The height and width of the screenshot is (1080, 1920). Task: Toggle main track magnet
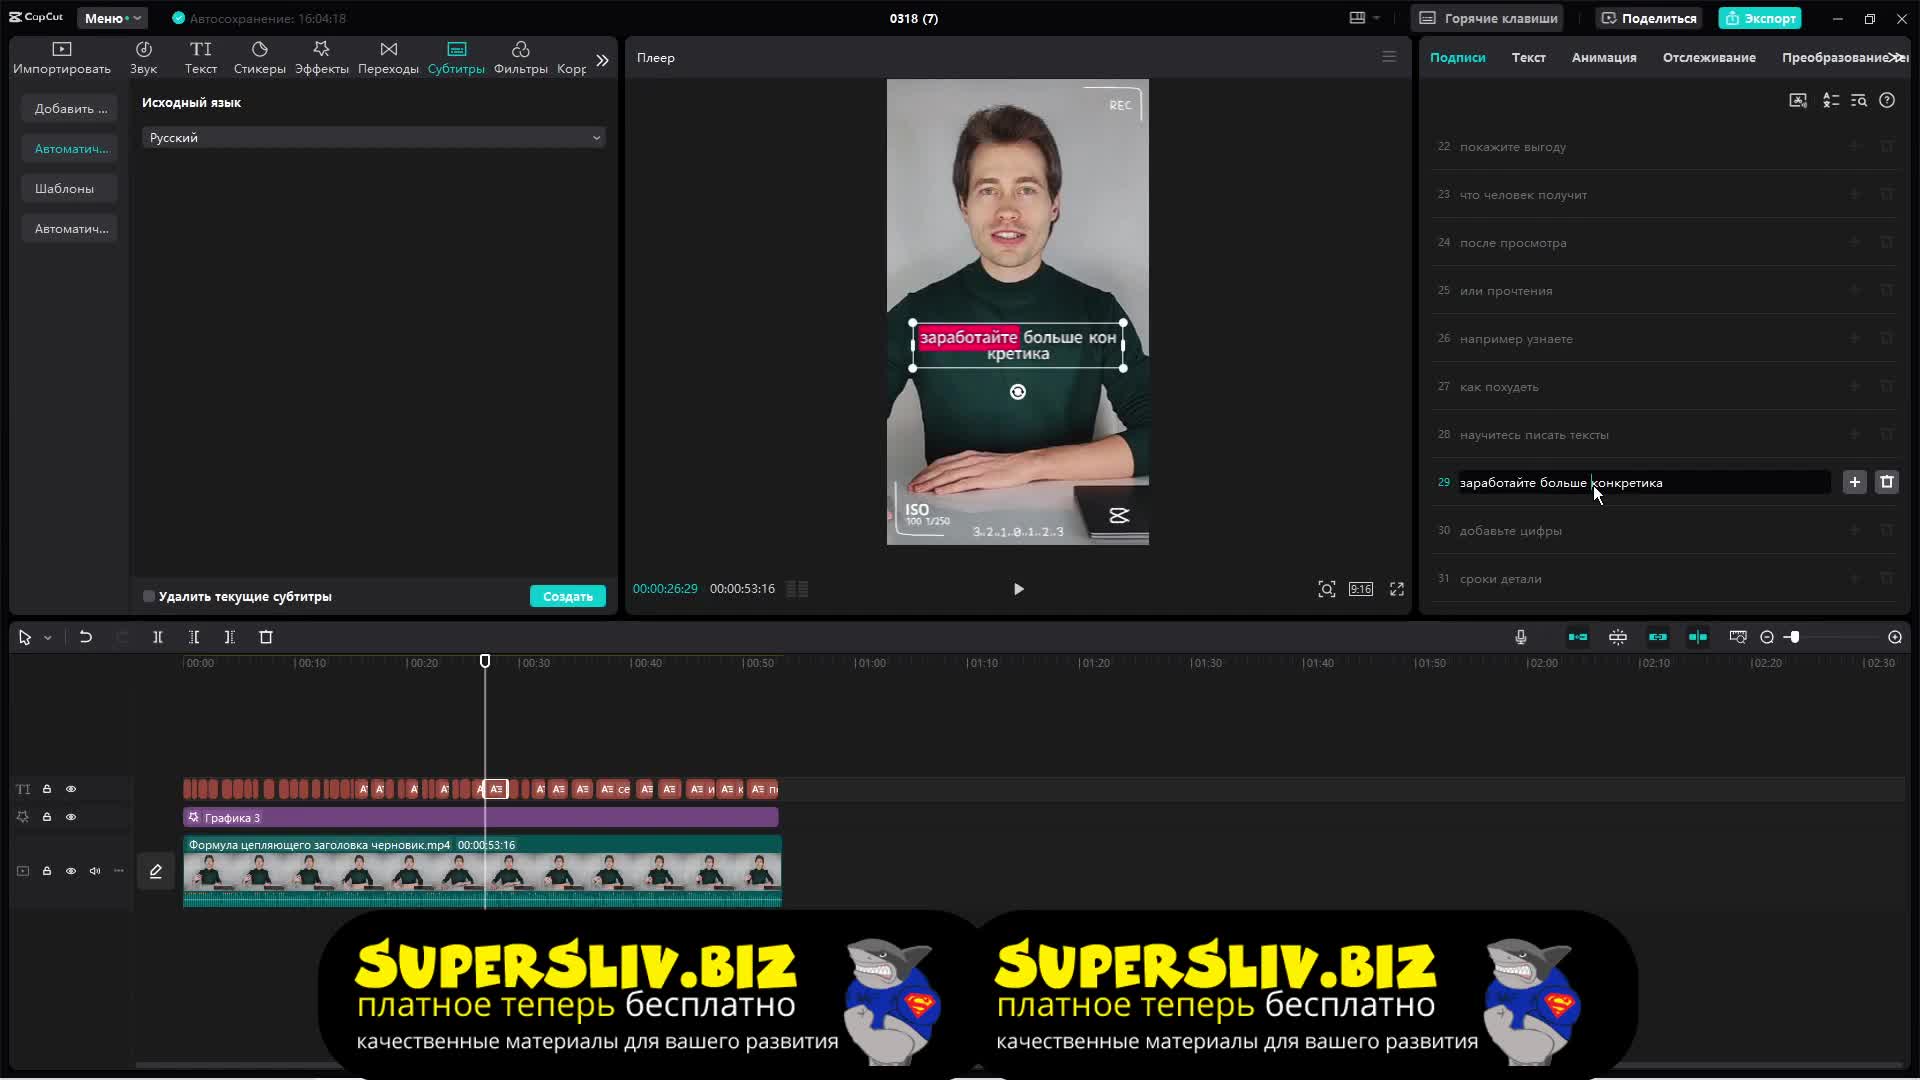[x=1578, y=637]
